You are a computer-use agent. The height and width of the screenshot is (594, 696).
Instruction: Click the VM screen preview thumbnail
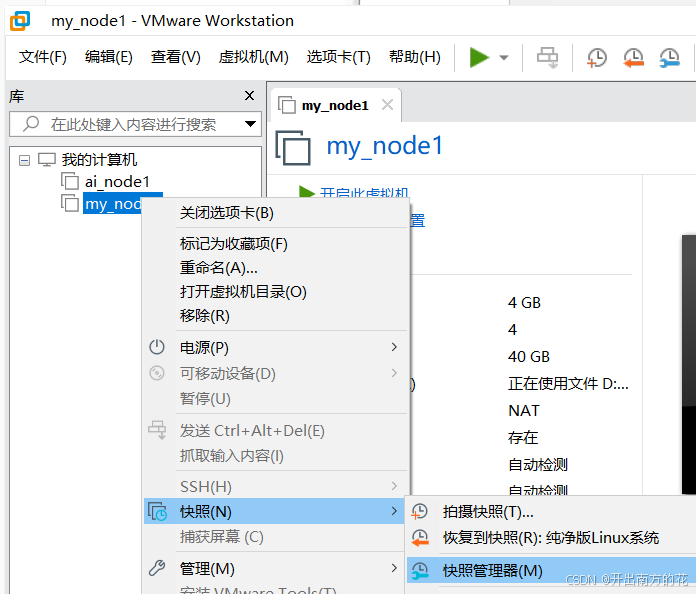[689, 364]
